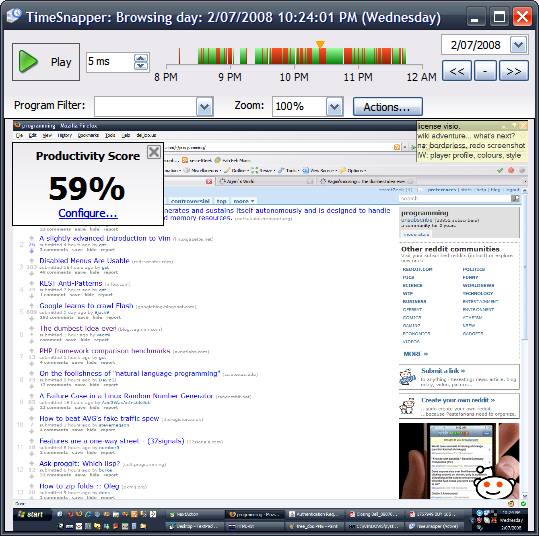Start playback with the green Play button

point(46,62)
